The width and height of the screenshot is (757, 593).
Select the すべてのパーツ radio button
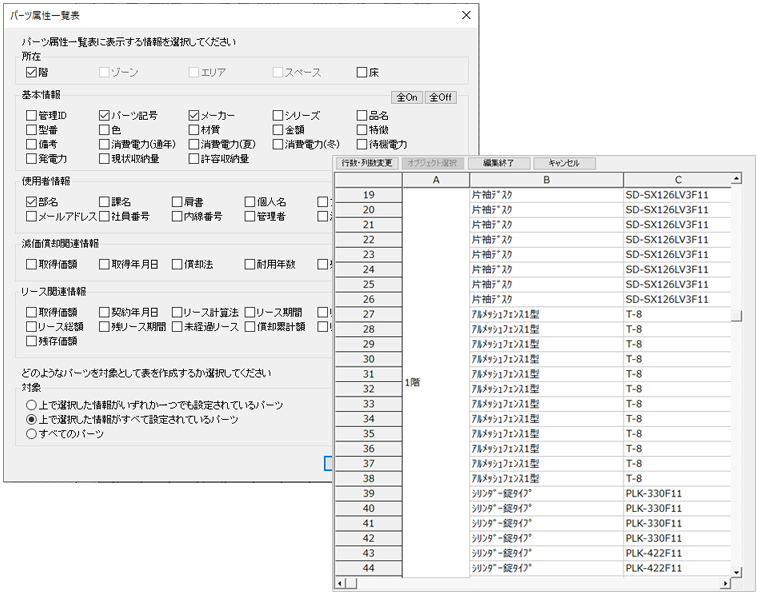[x=32, y=434]
